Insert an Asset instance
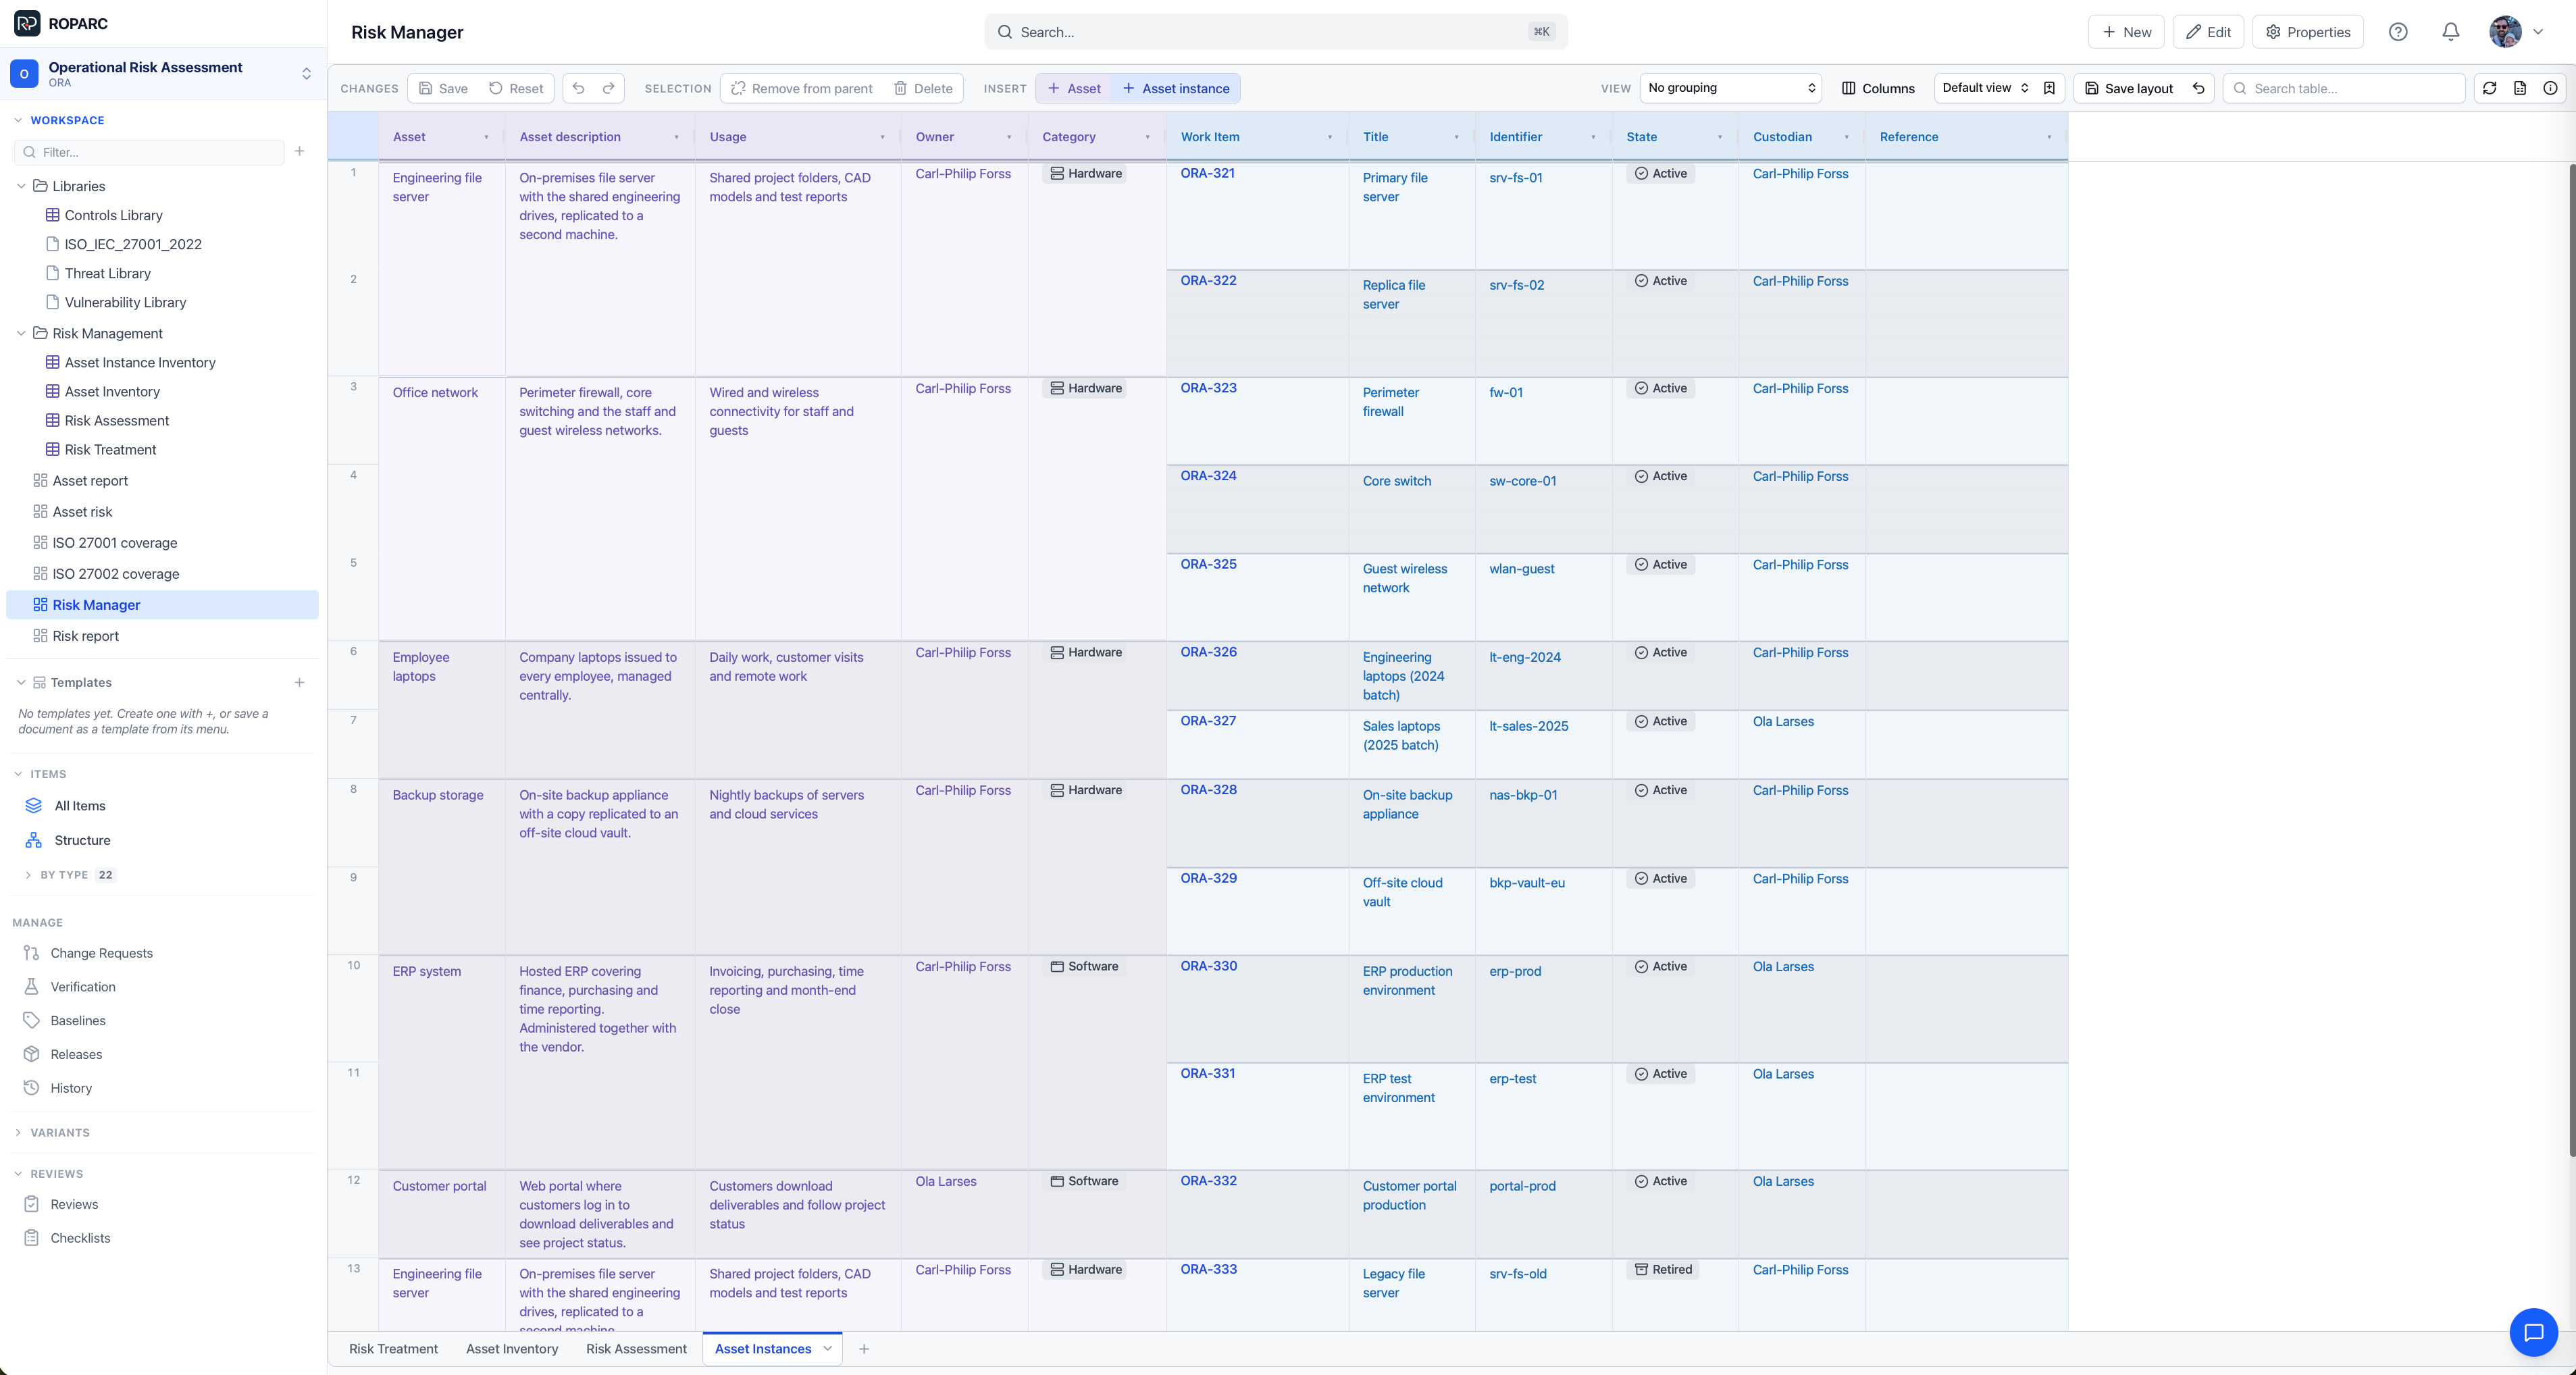Screen dimensions: 2576x1375 (1176, 88)
